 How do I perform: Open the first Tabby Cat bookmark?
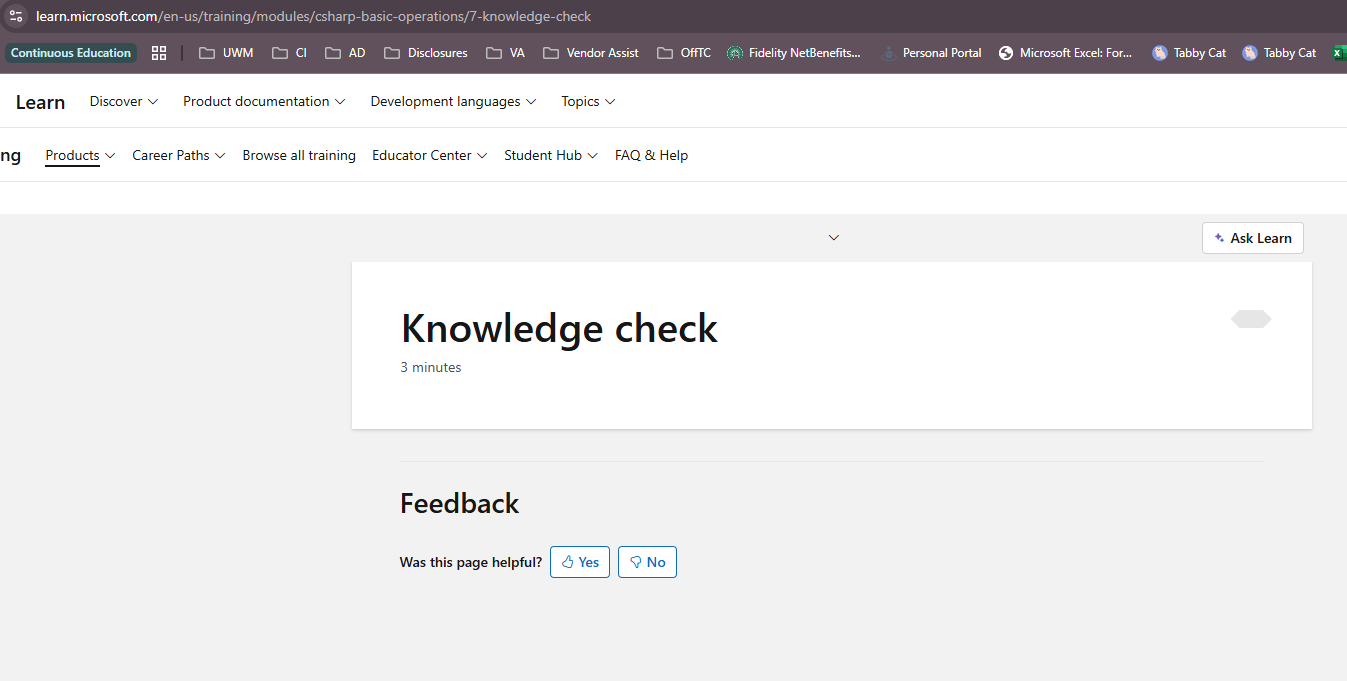tap(1189, 53)
